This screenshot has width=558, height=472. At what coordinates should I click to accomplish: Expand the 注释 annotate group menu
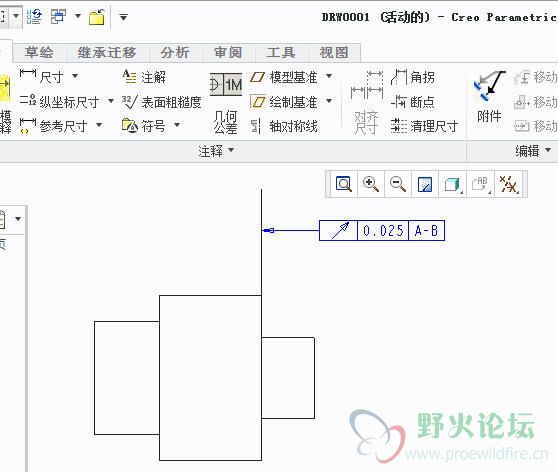(216, 151)
